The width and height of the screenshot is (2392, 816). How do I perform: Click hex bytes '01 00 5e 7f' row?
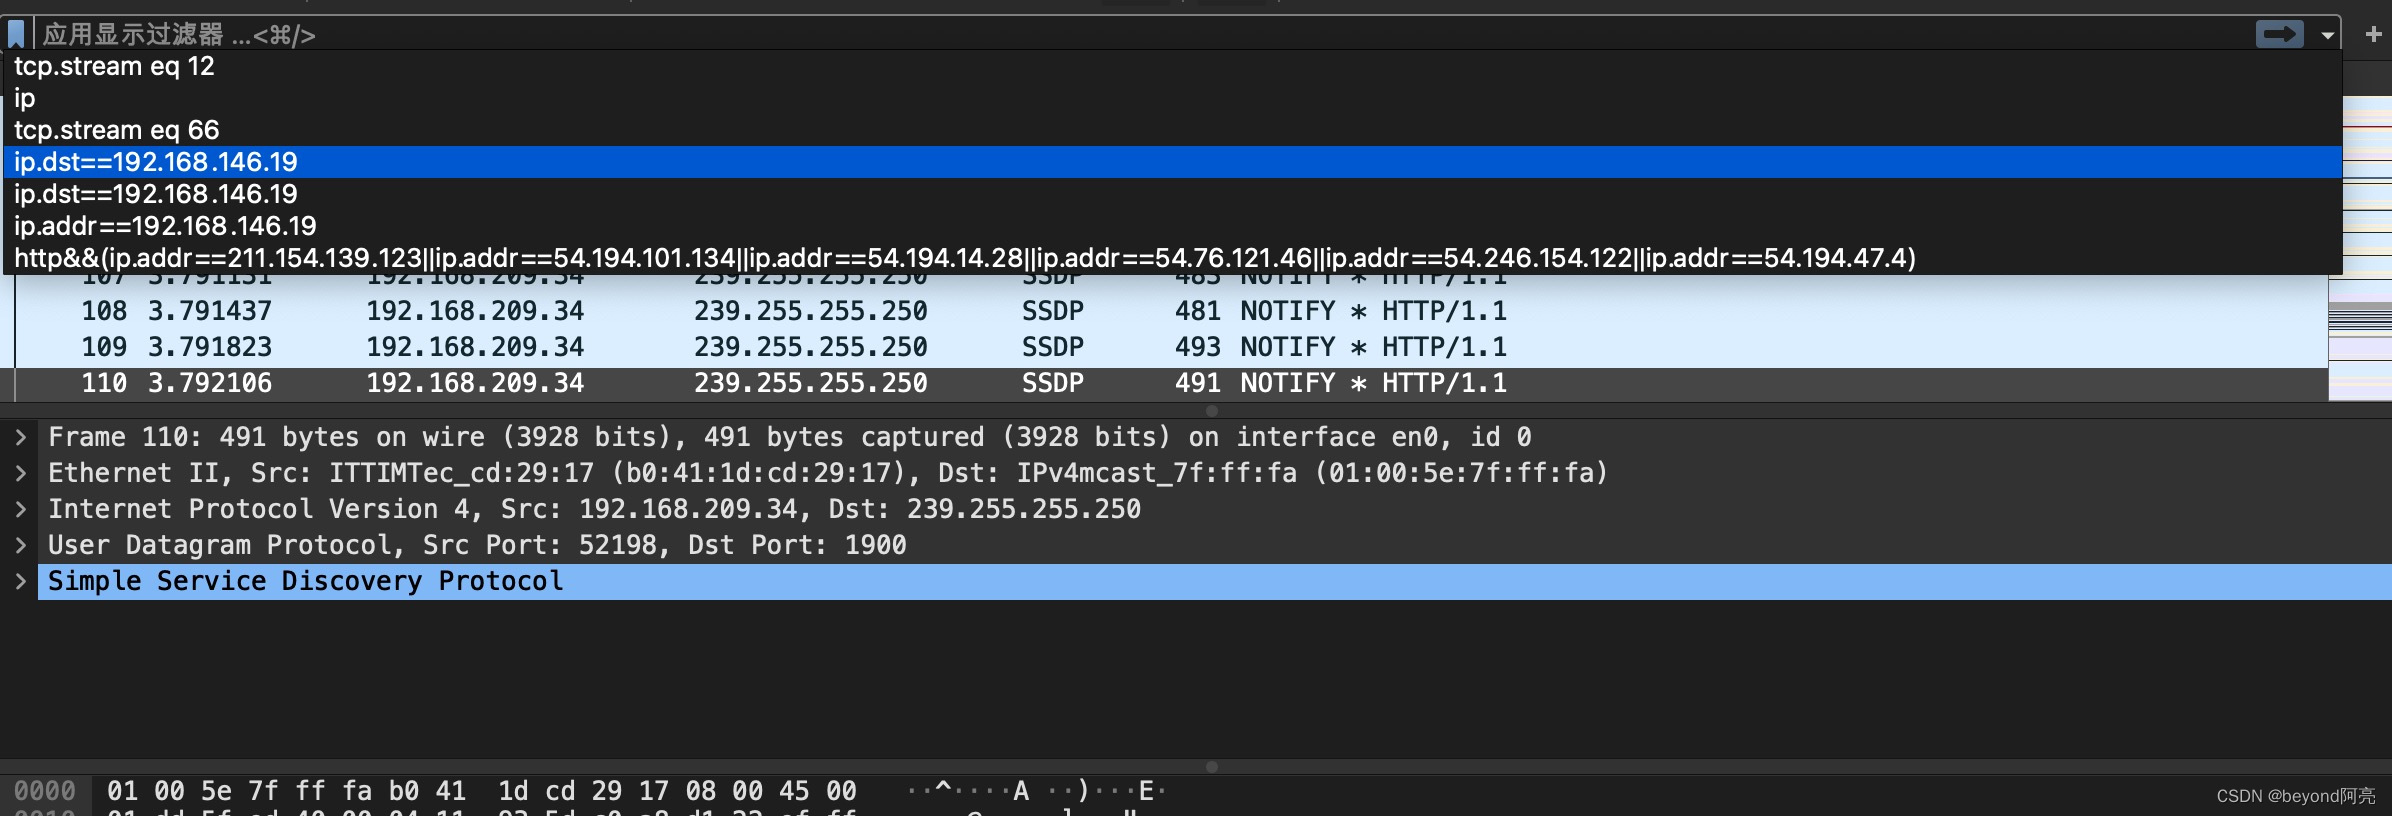pos(482,791)
